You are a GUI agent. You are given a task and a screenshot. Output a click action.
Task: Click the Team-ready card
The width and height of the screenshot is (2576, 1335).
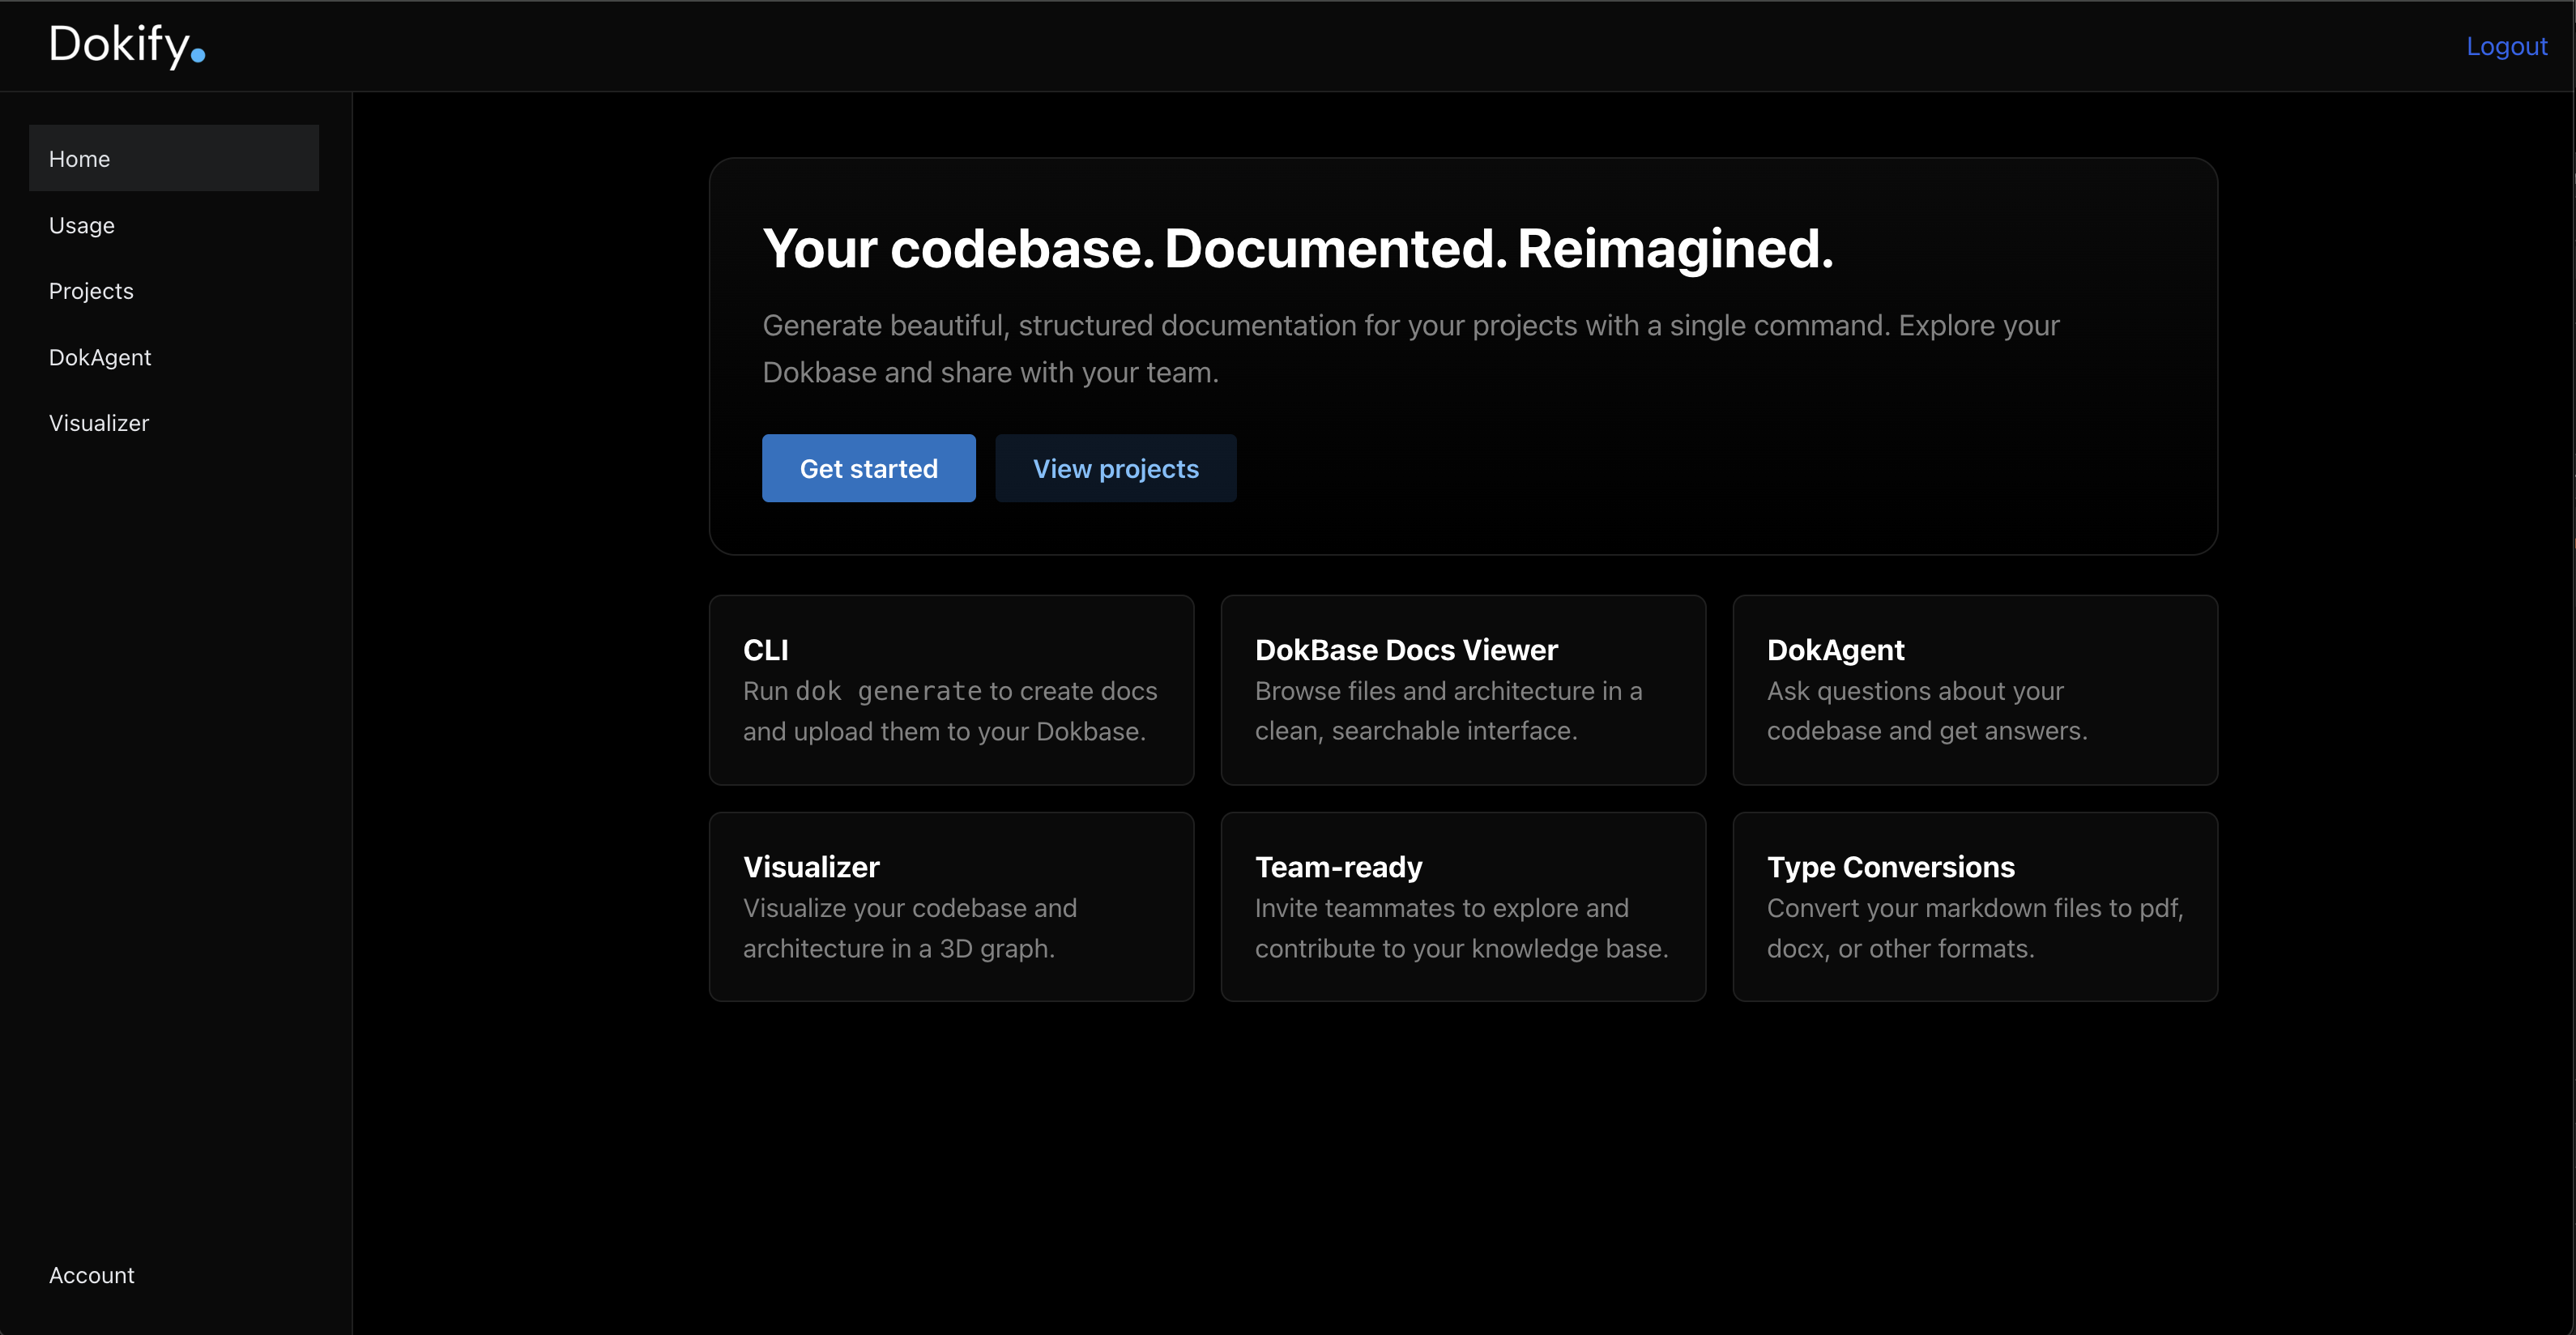(x=1462, y=907)
